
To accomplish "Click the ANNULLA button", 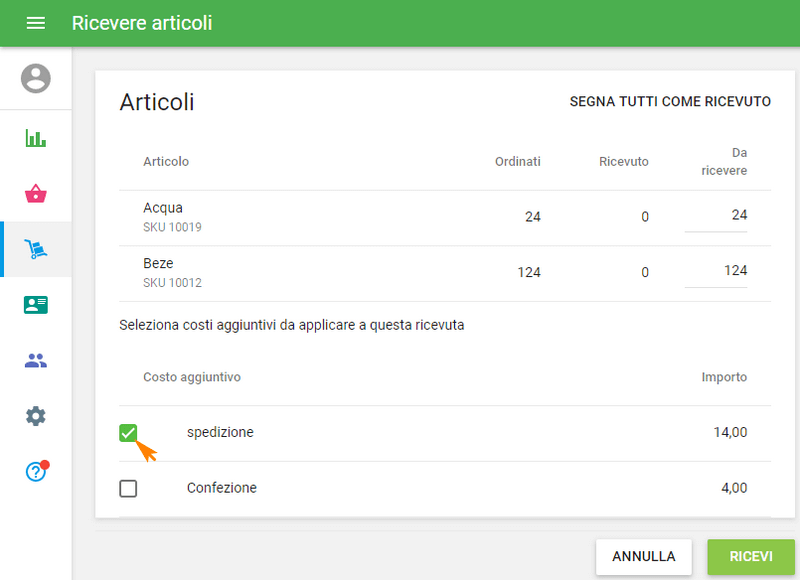I will click(x=644, y=557).
